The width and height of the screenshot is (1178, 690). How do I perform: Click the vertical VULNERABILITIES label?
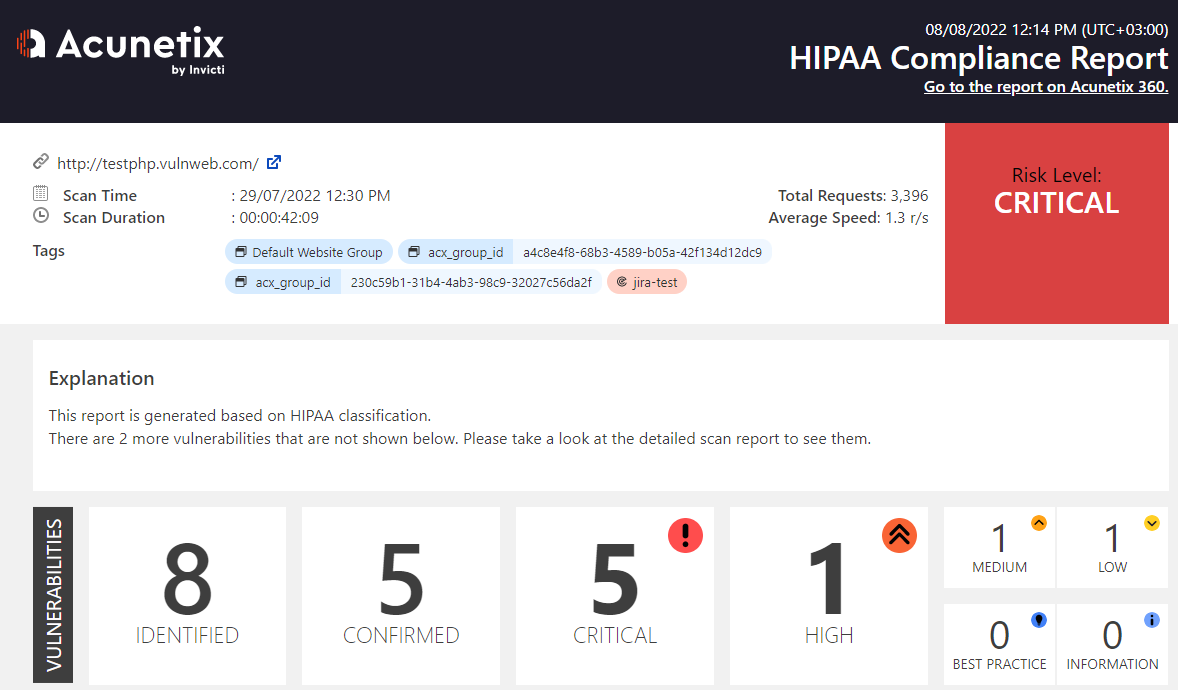click(x=53, y=595)
